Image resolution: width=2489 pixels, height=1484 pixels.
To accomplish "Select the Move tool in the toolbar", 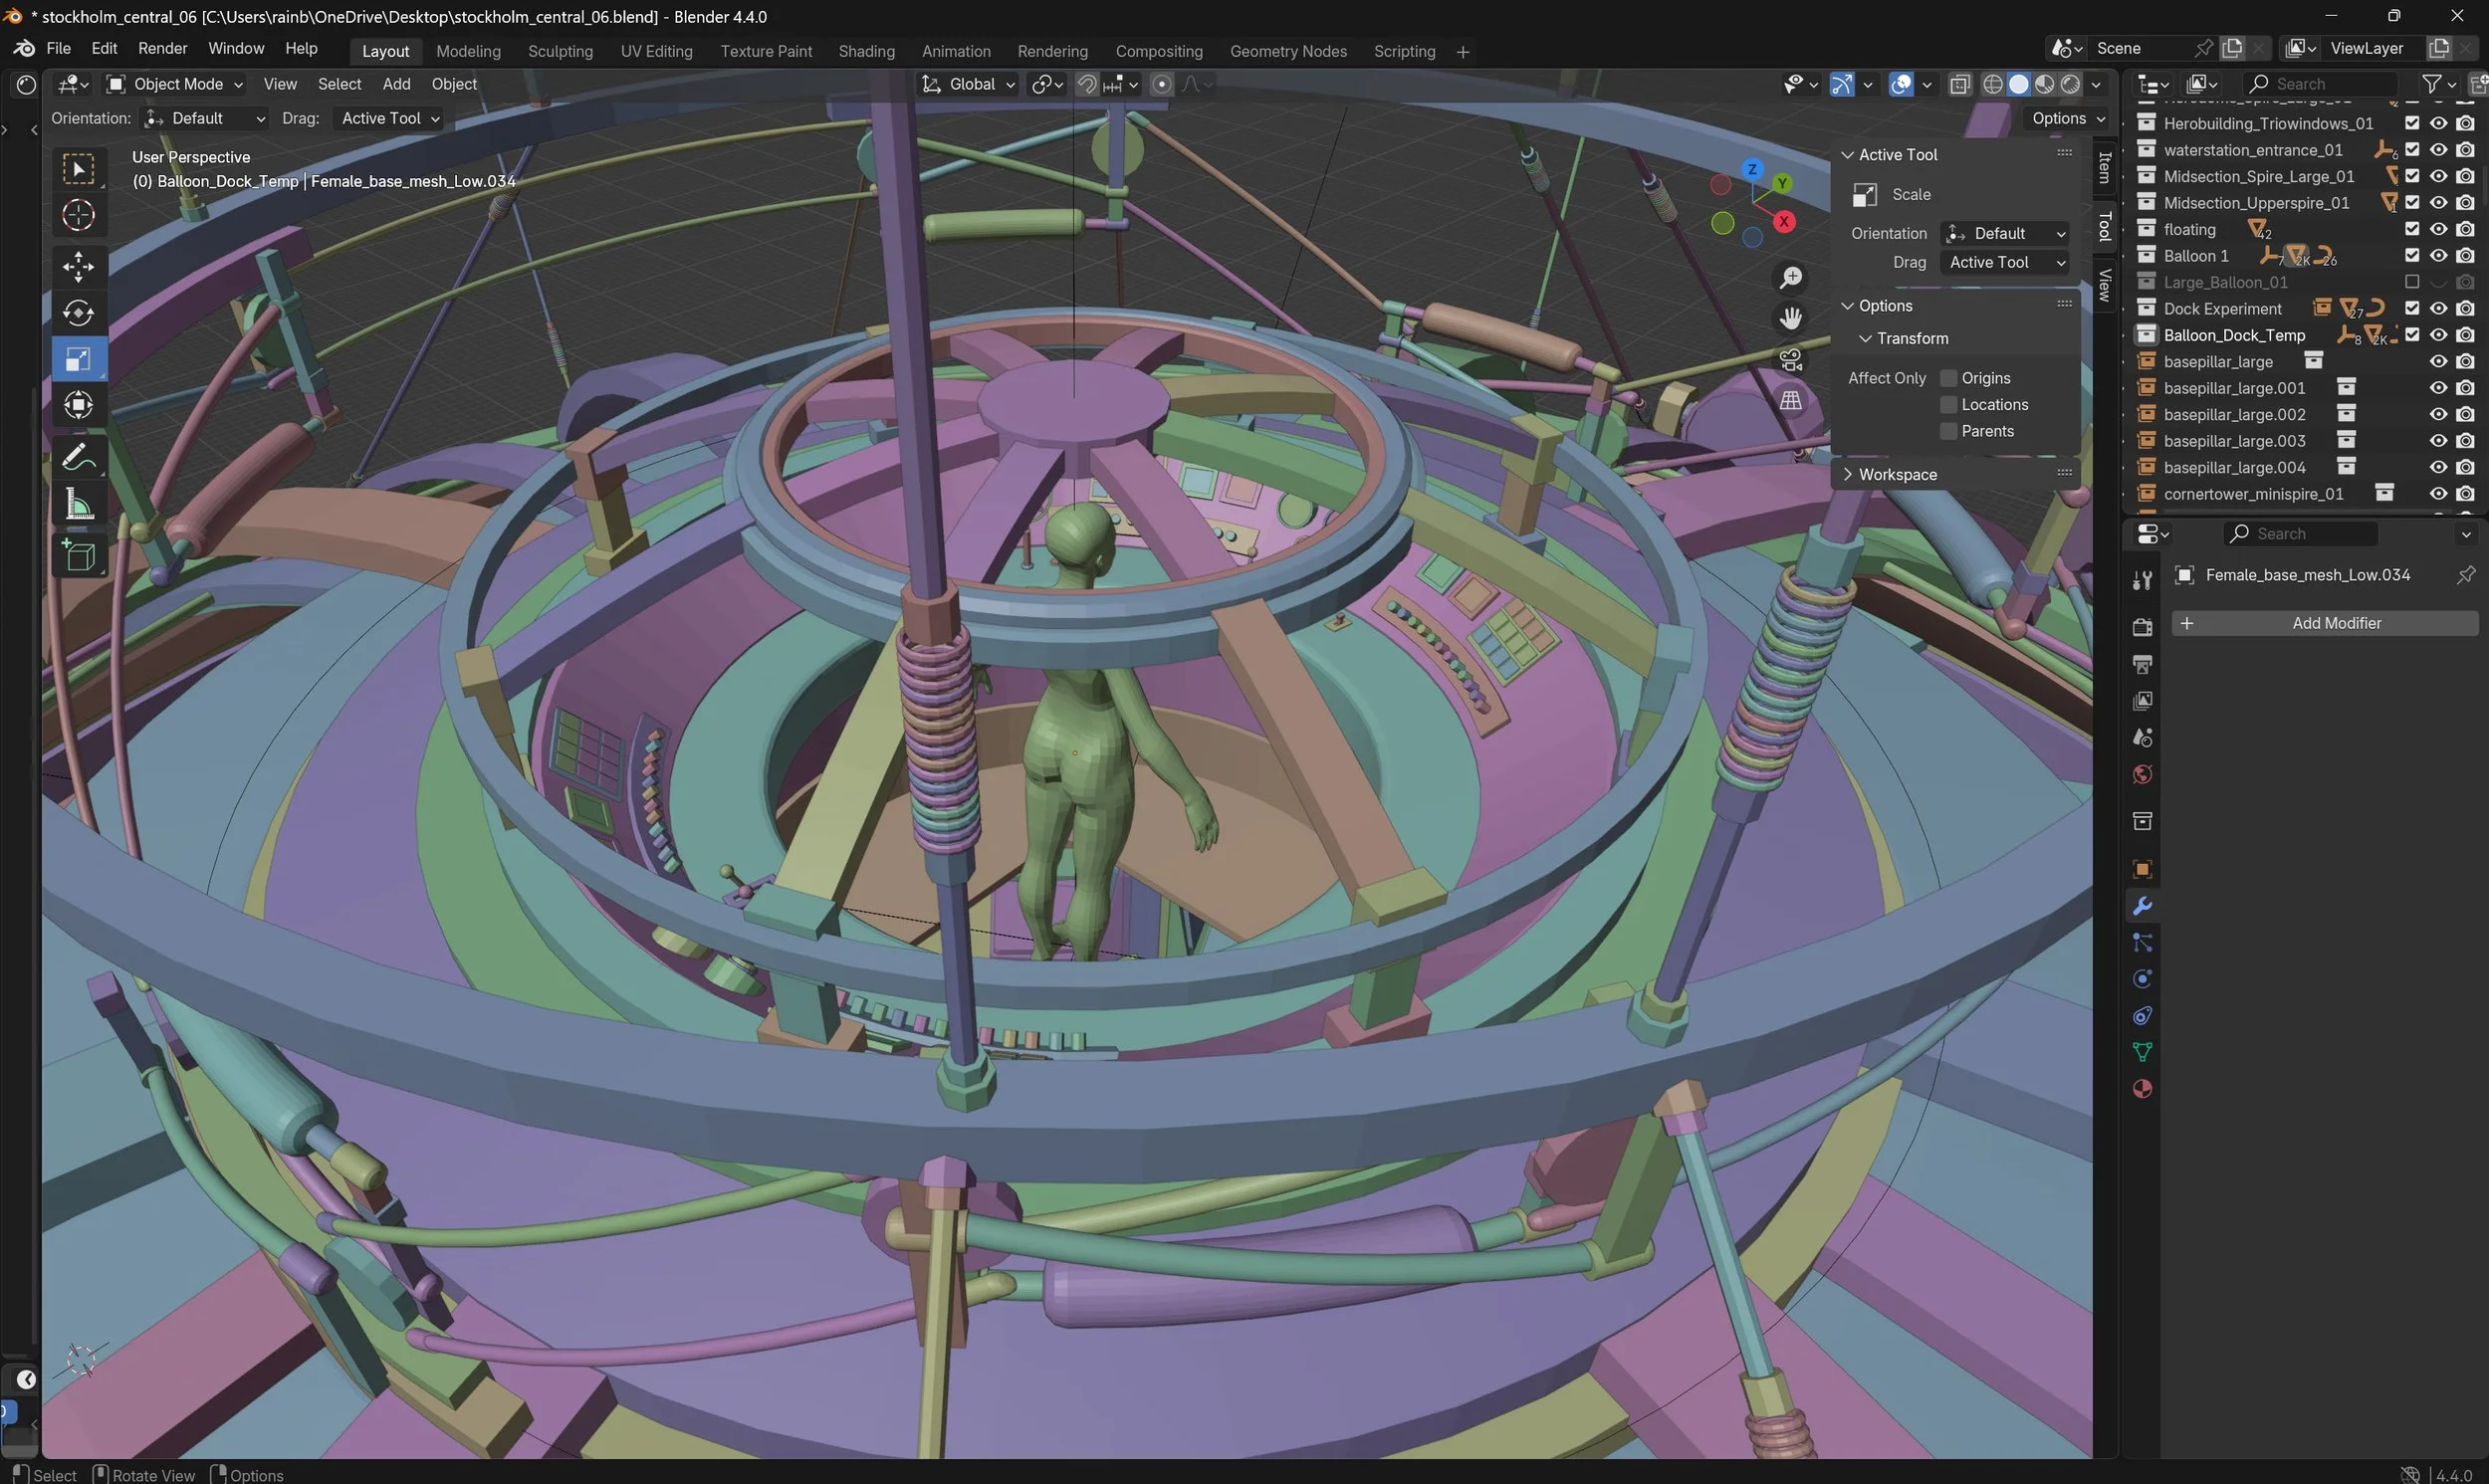I will (78, 266).
